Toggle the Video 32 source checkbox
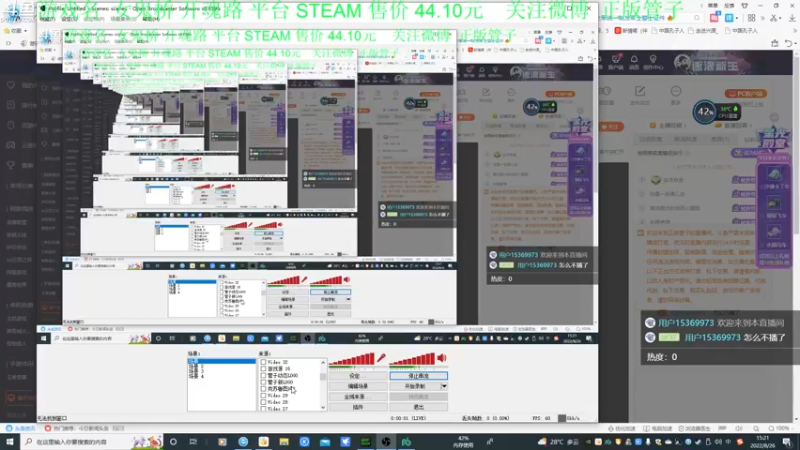Image resolution: width=800 pixels, height=450 pixels. click(x=263, y=362)
